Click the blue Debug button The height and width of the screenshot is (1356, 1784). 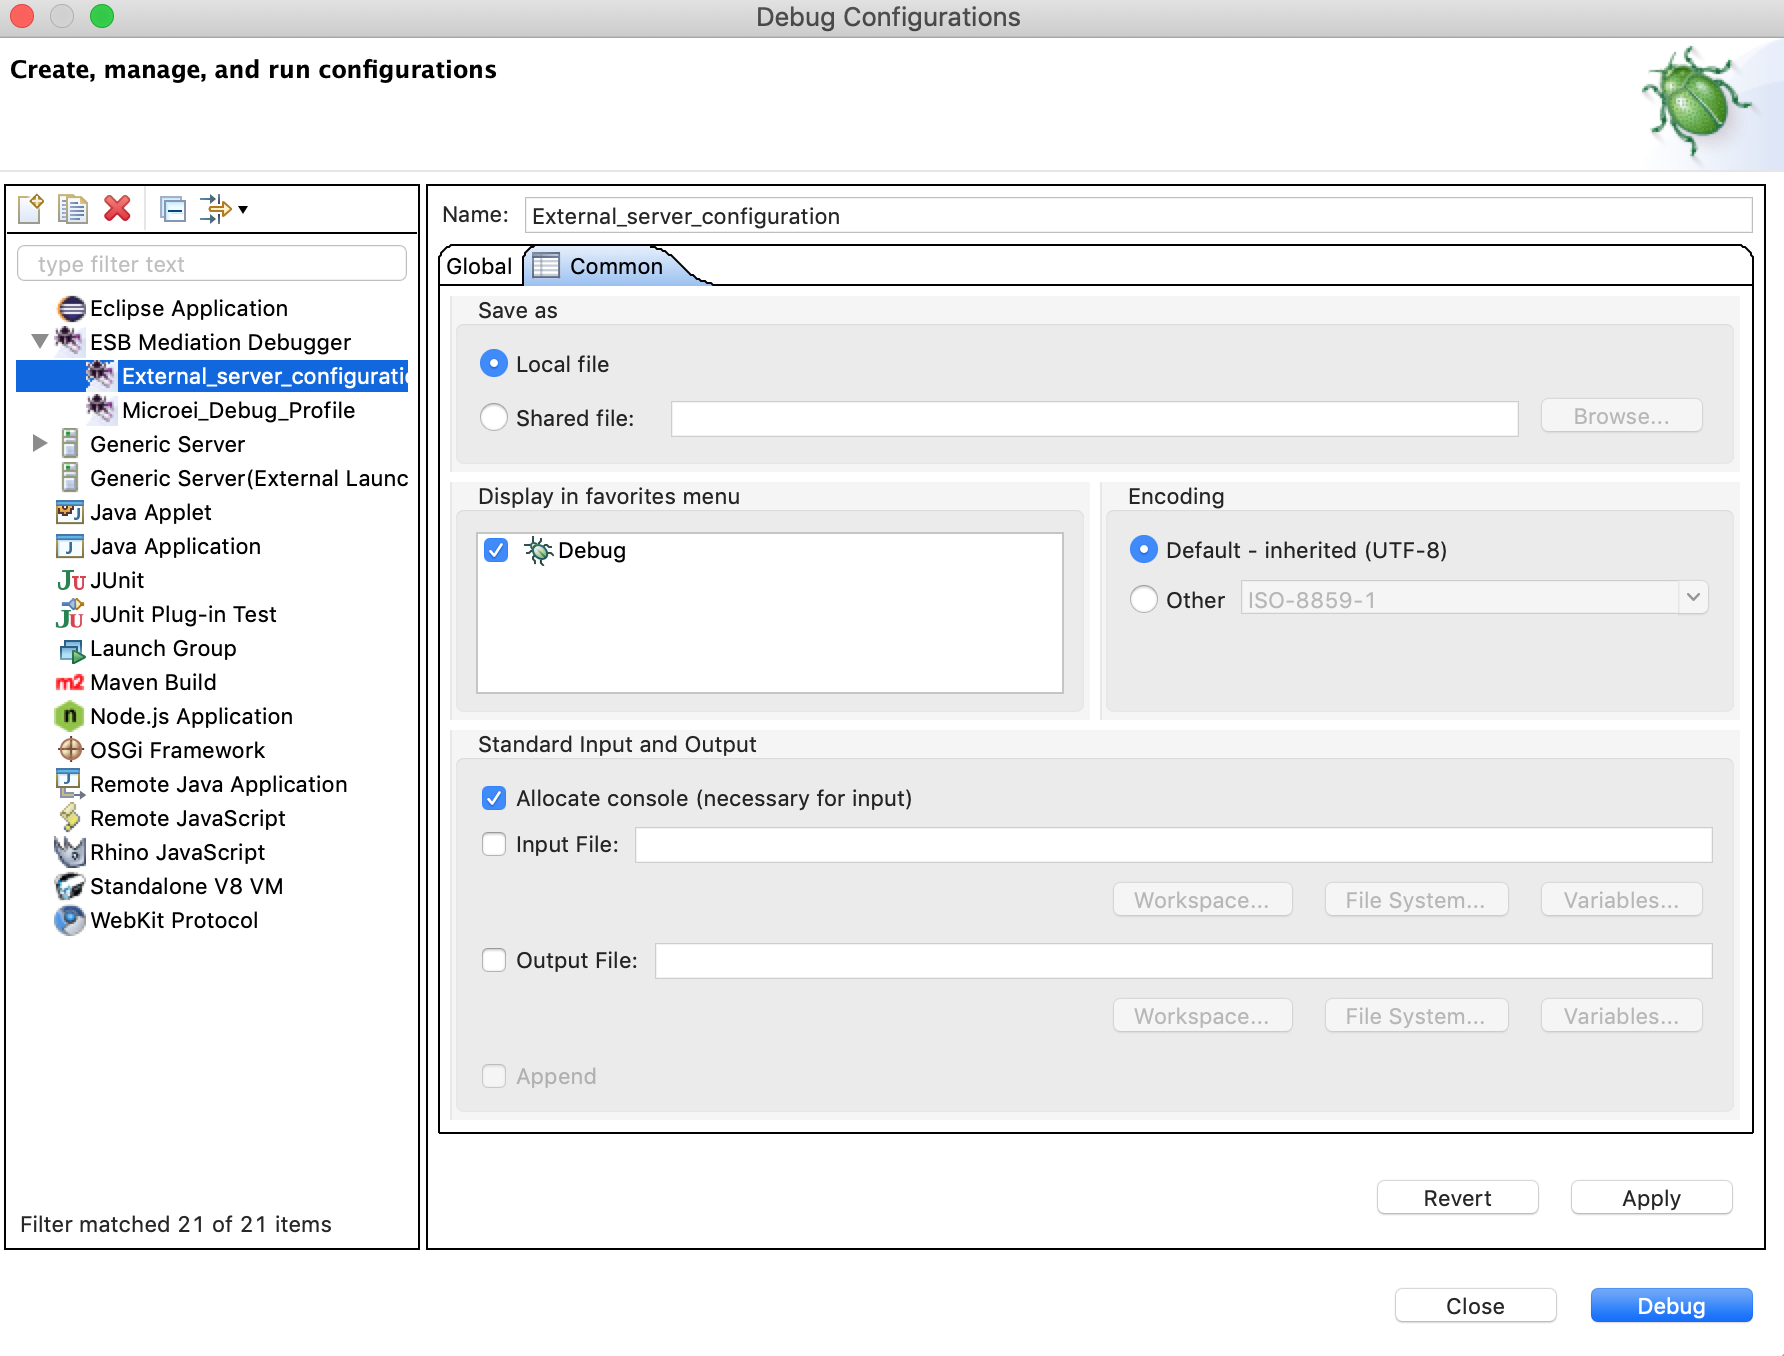pyautogui.click(x=1671, y=1305)
